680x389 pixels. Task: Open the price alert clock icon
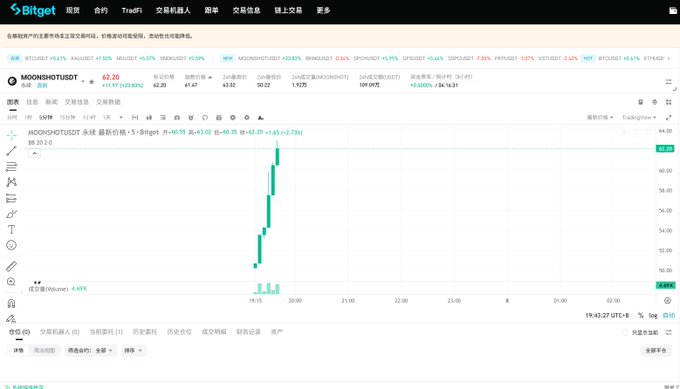(190, 118)
